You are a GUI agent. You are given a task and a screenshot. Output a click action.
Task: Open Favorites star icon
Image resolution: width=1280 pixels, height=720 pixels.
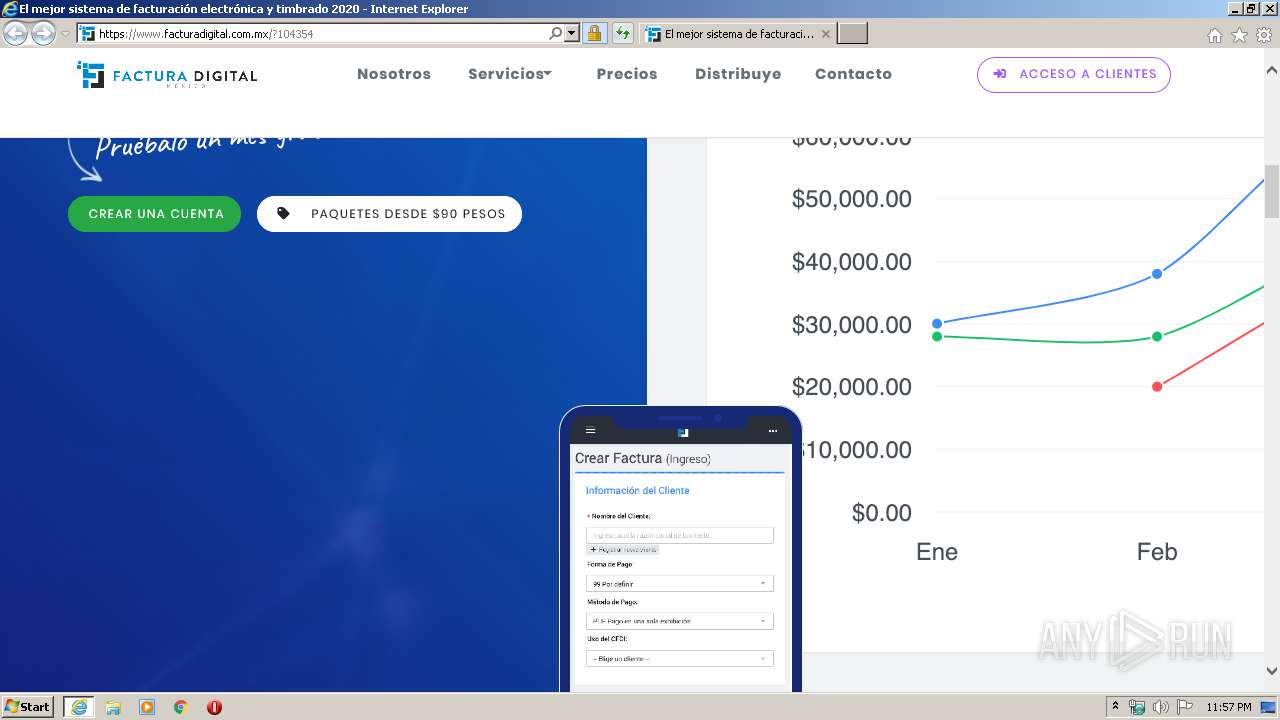pos(1239,35)
